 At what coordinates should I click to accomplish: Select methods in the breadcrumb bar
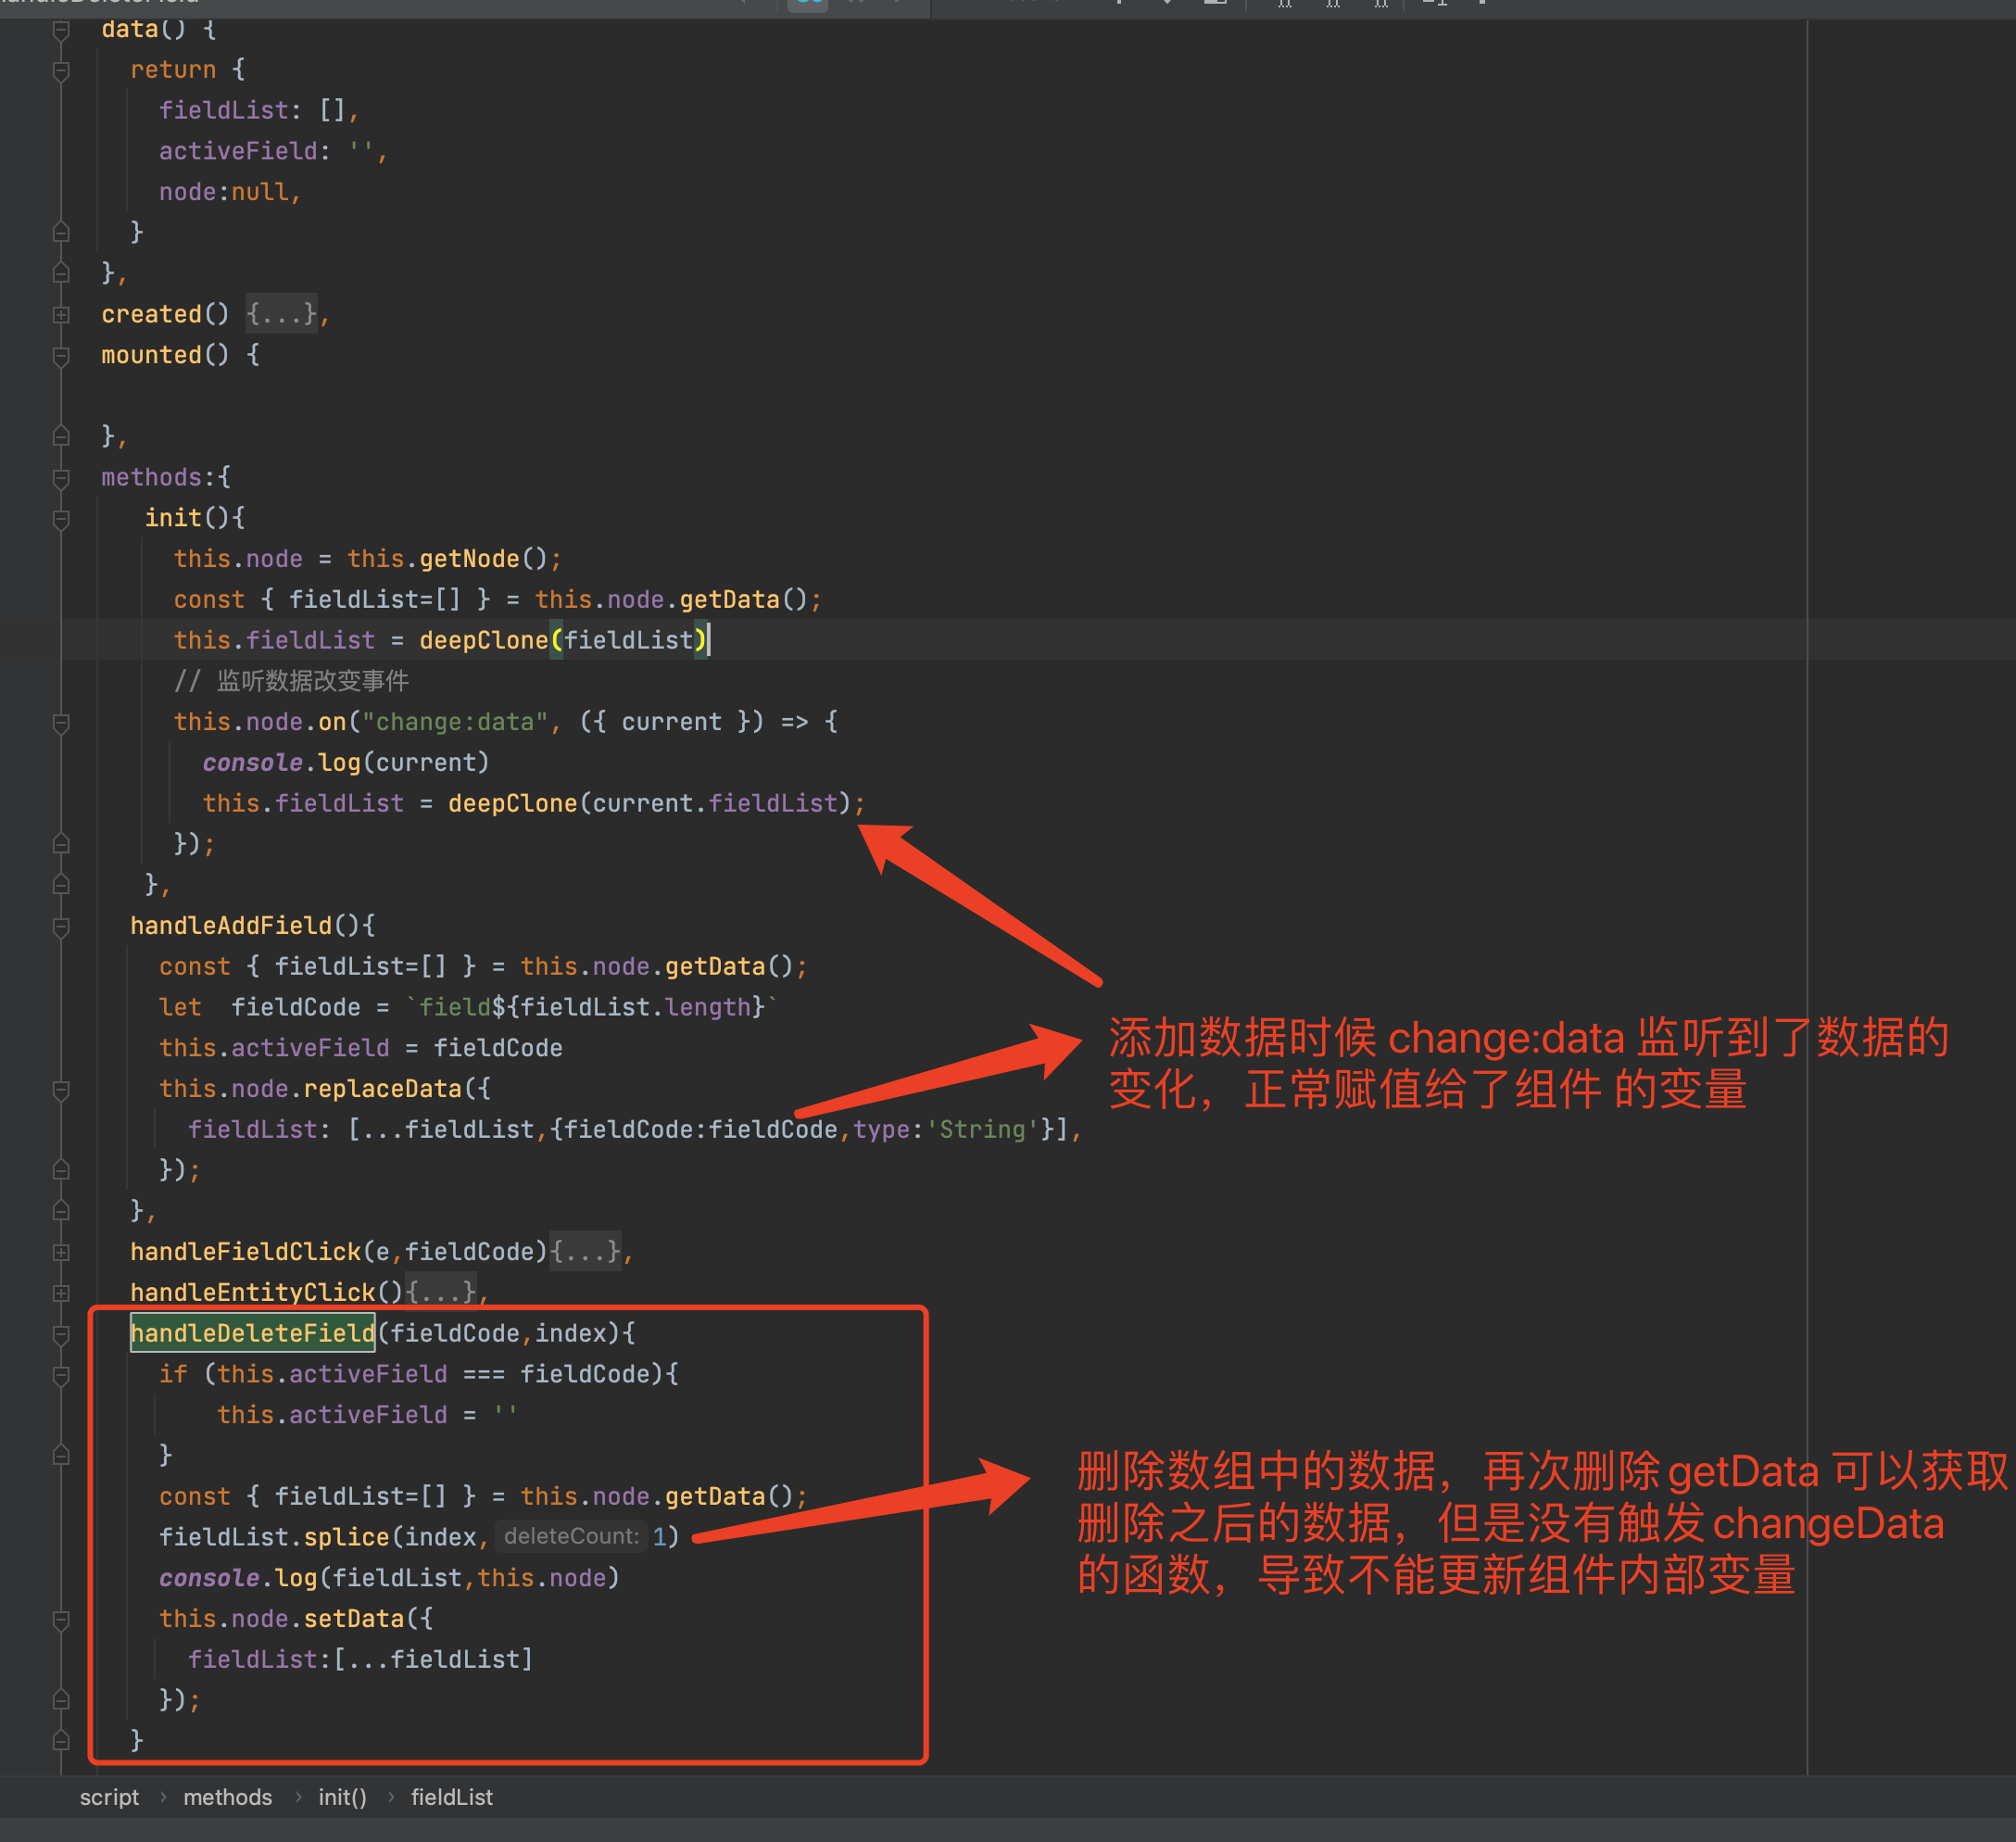click(x=228, y=1797)
